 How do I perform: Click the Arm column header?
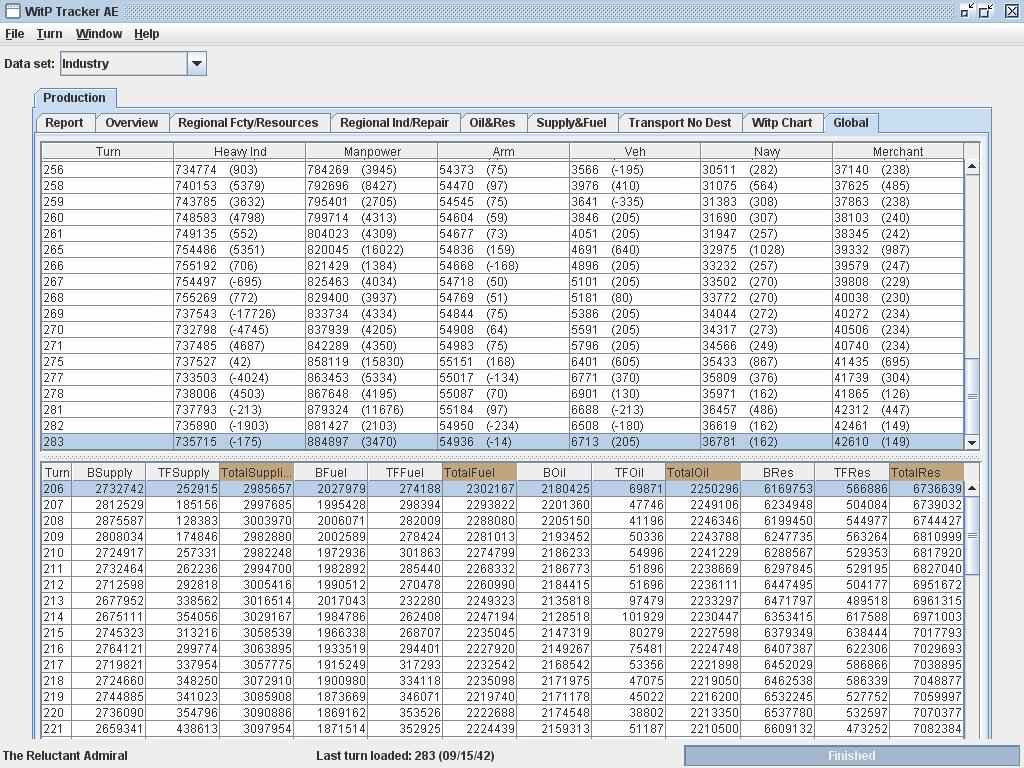(x=503, y=152)
